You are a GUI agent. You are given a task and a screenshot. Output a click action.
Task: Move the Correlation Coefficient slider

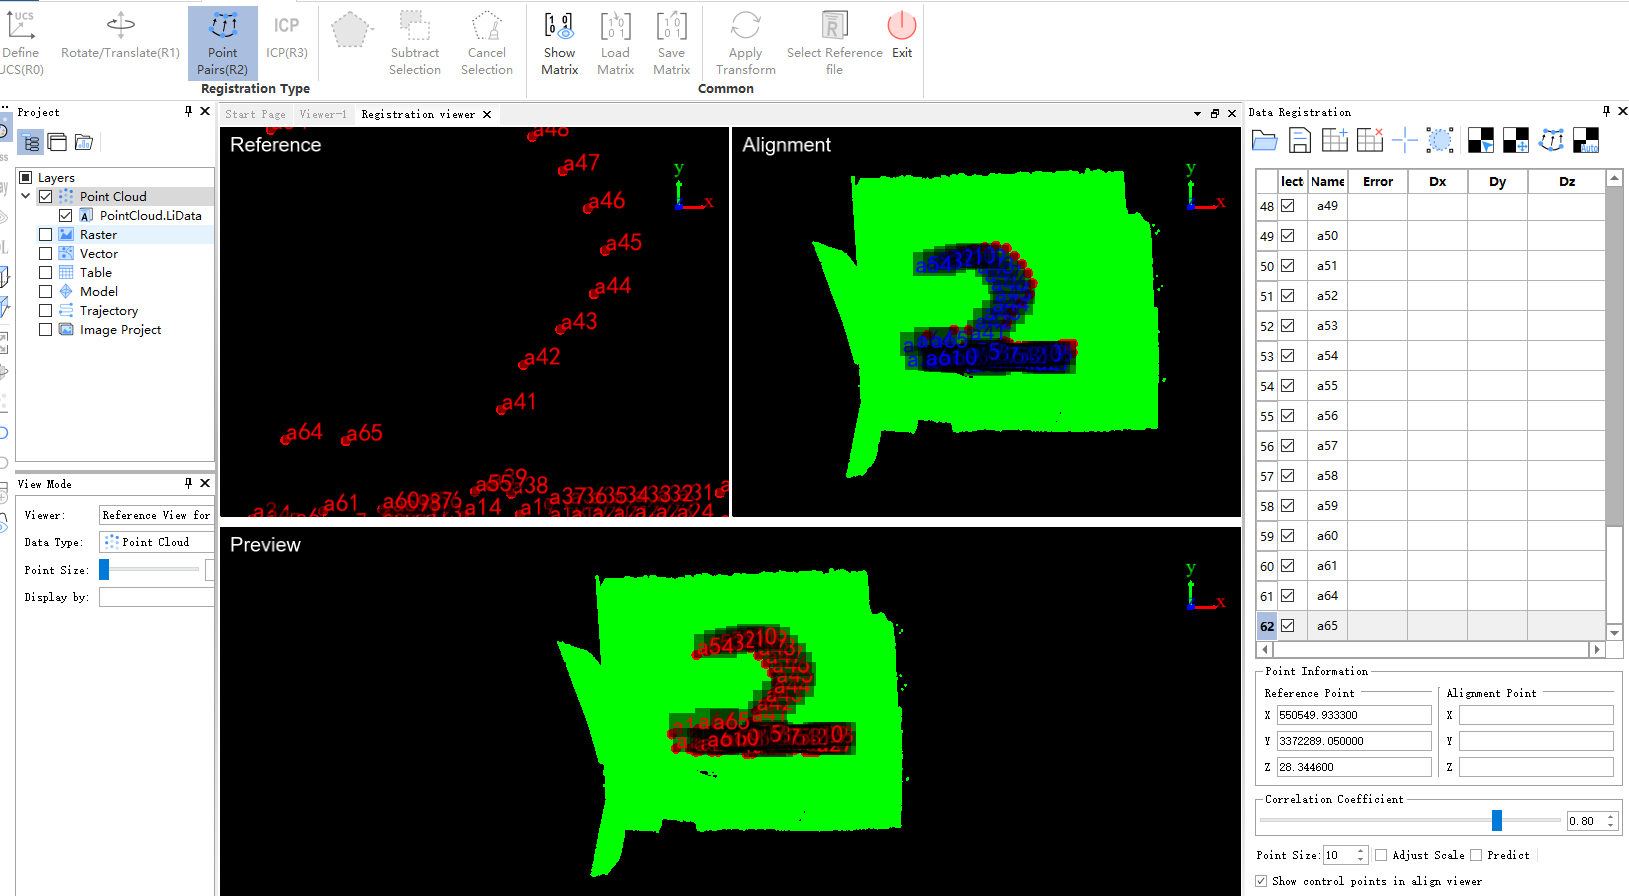pyautogui.click(x=1497, y=820)
